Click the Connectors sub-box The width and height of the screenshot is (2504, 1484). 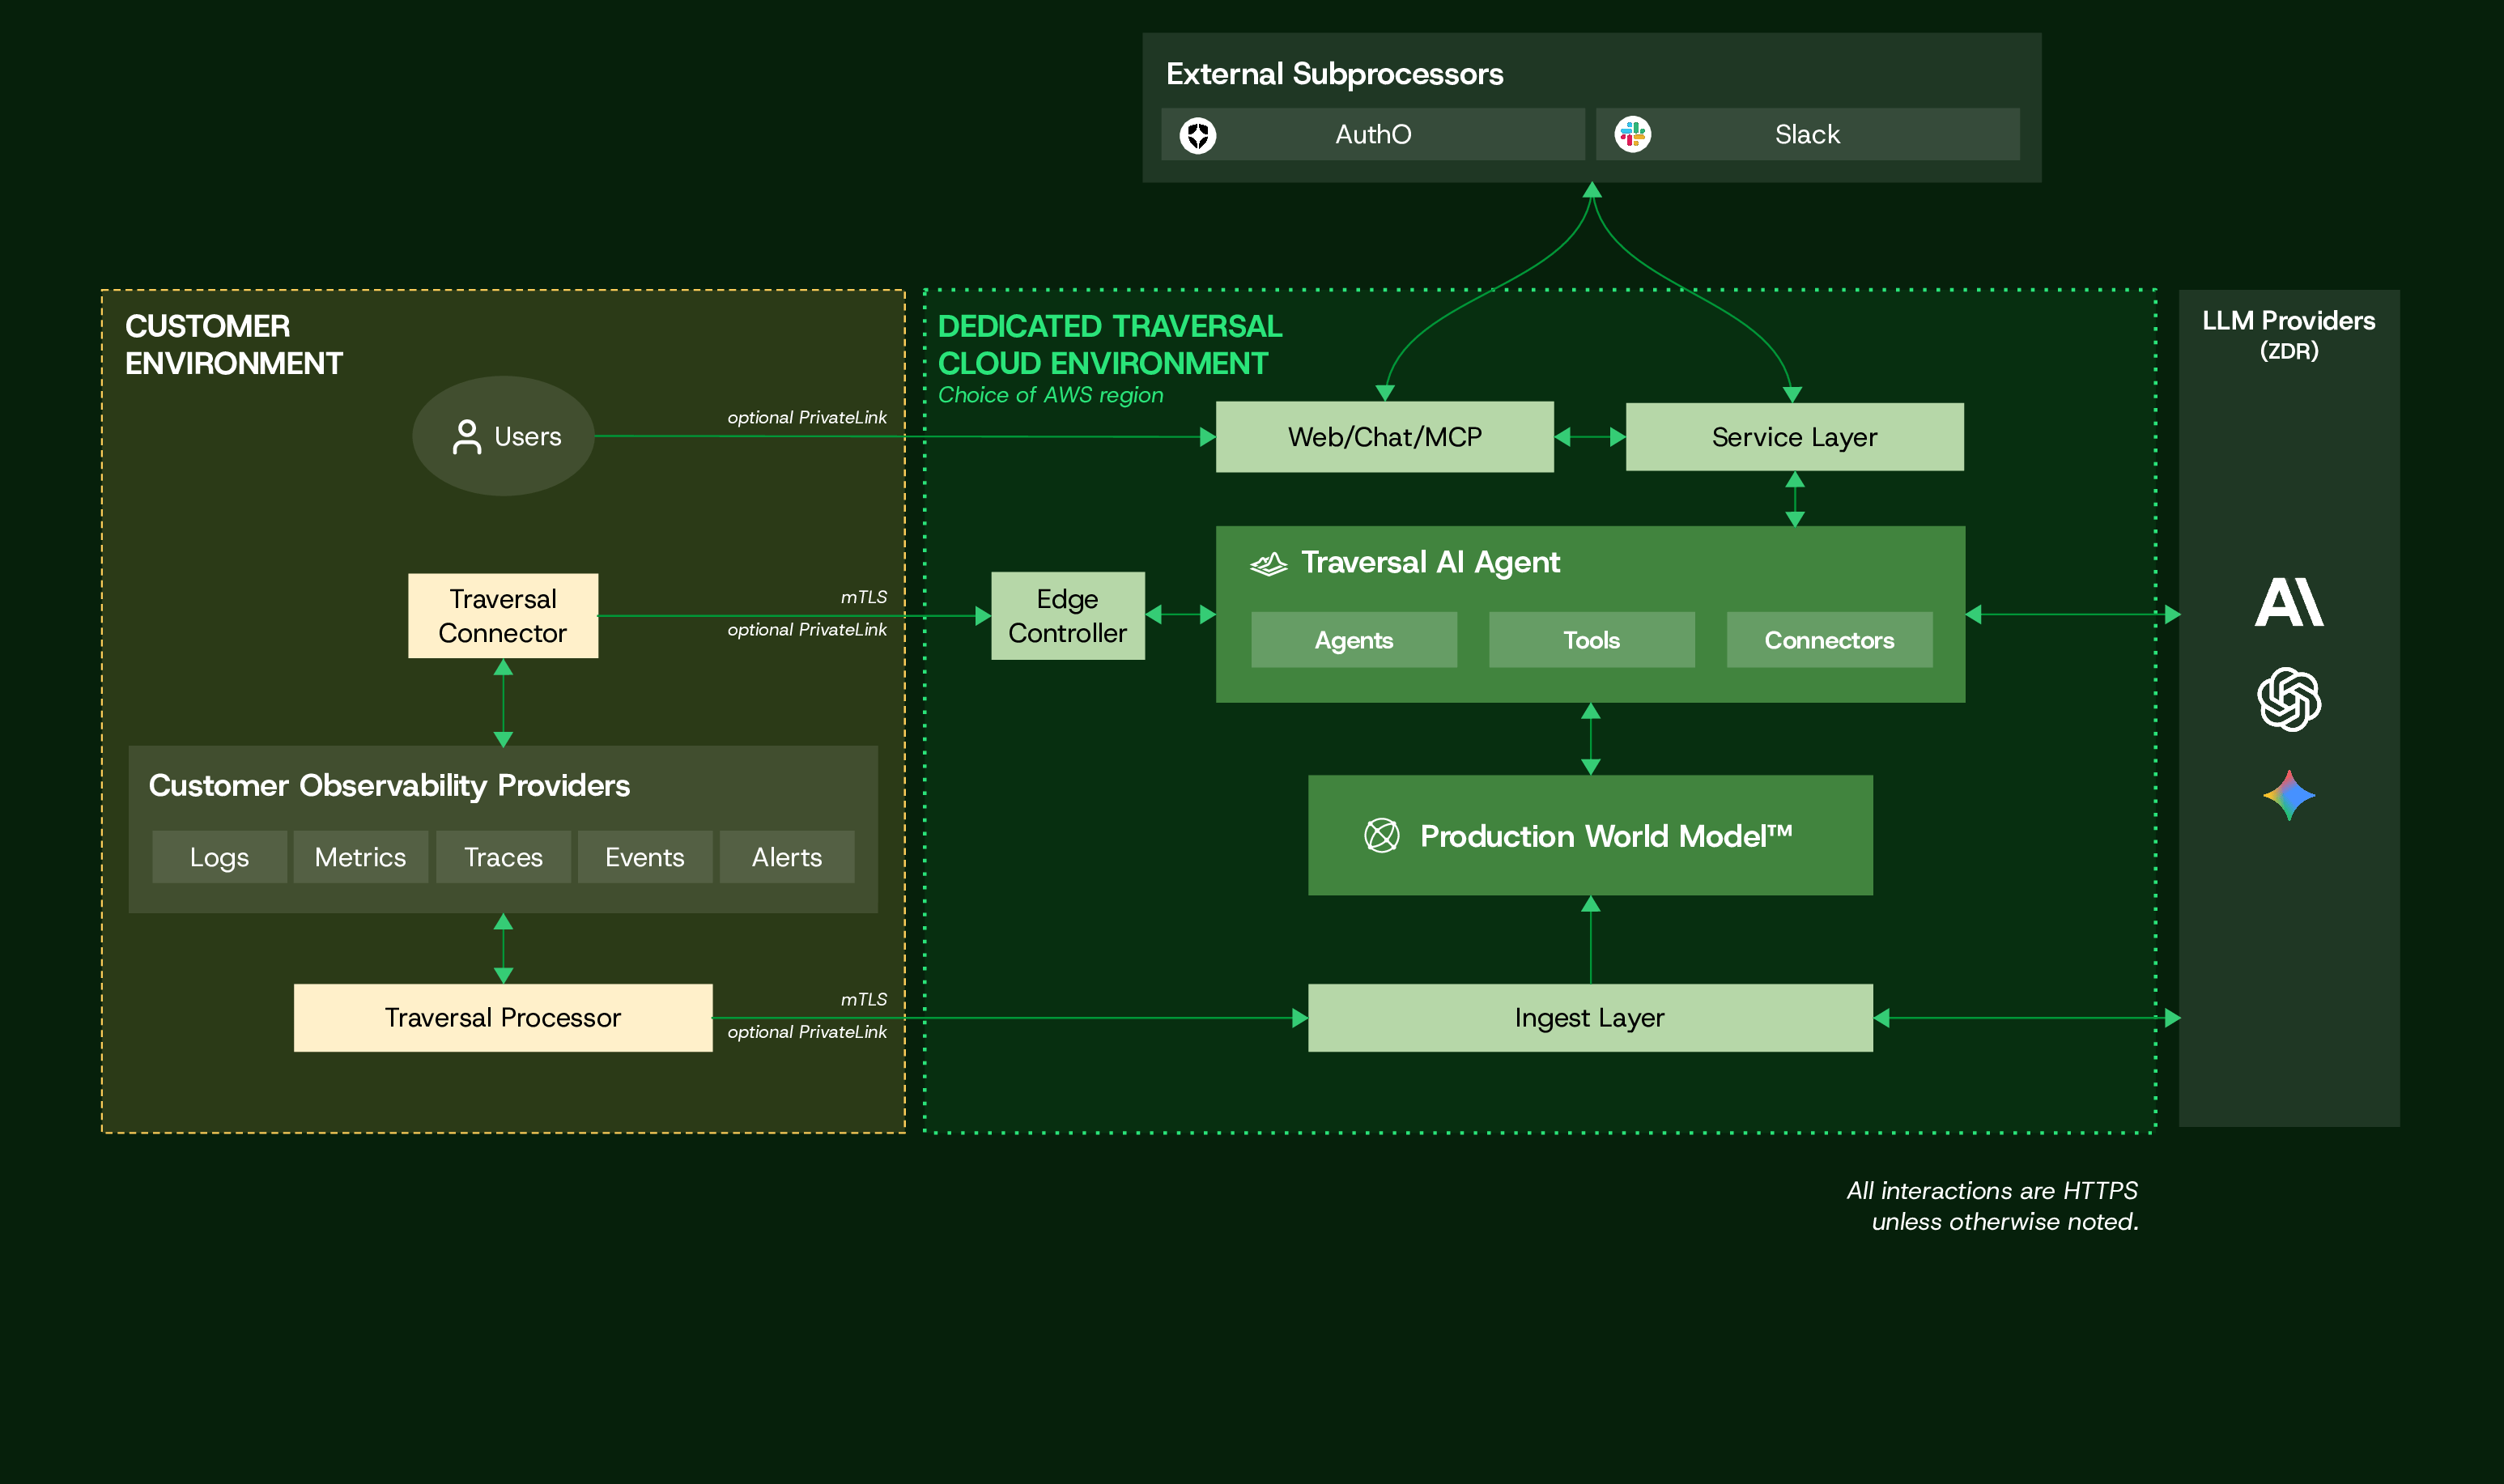(1829, 640)
